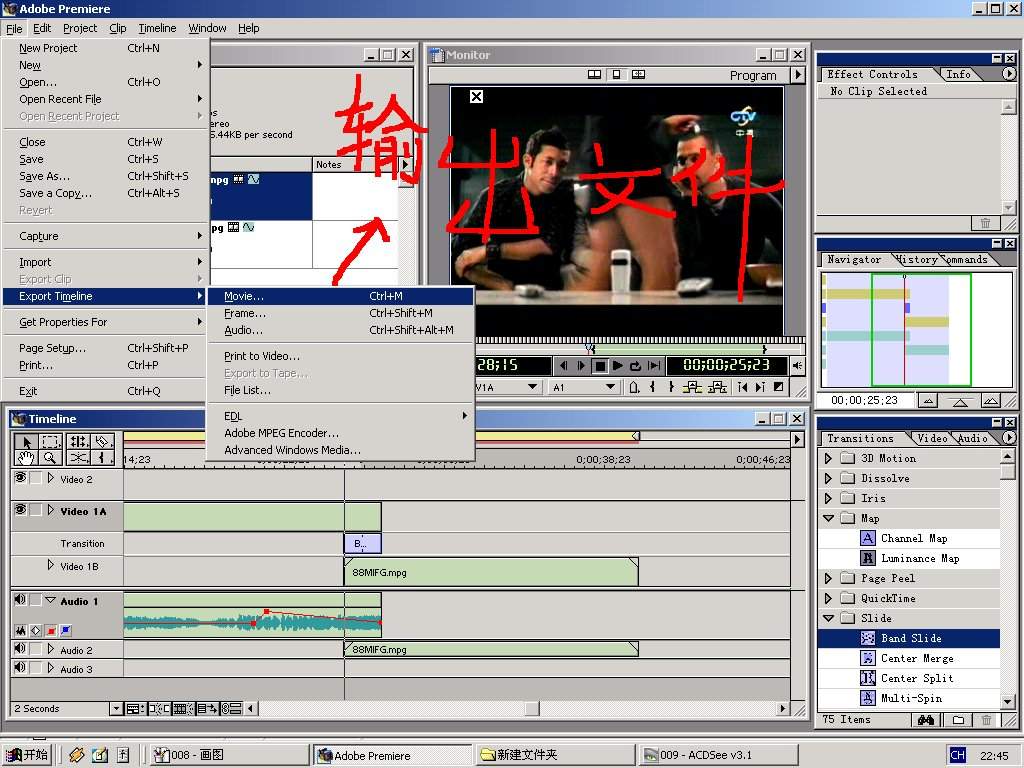Viewport: 1024px width, 768px height.
Task: Select the arrow Selection tool in Timeline
Action: (x=27, y=441)
